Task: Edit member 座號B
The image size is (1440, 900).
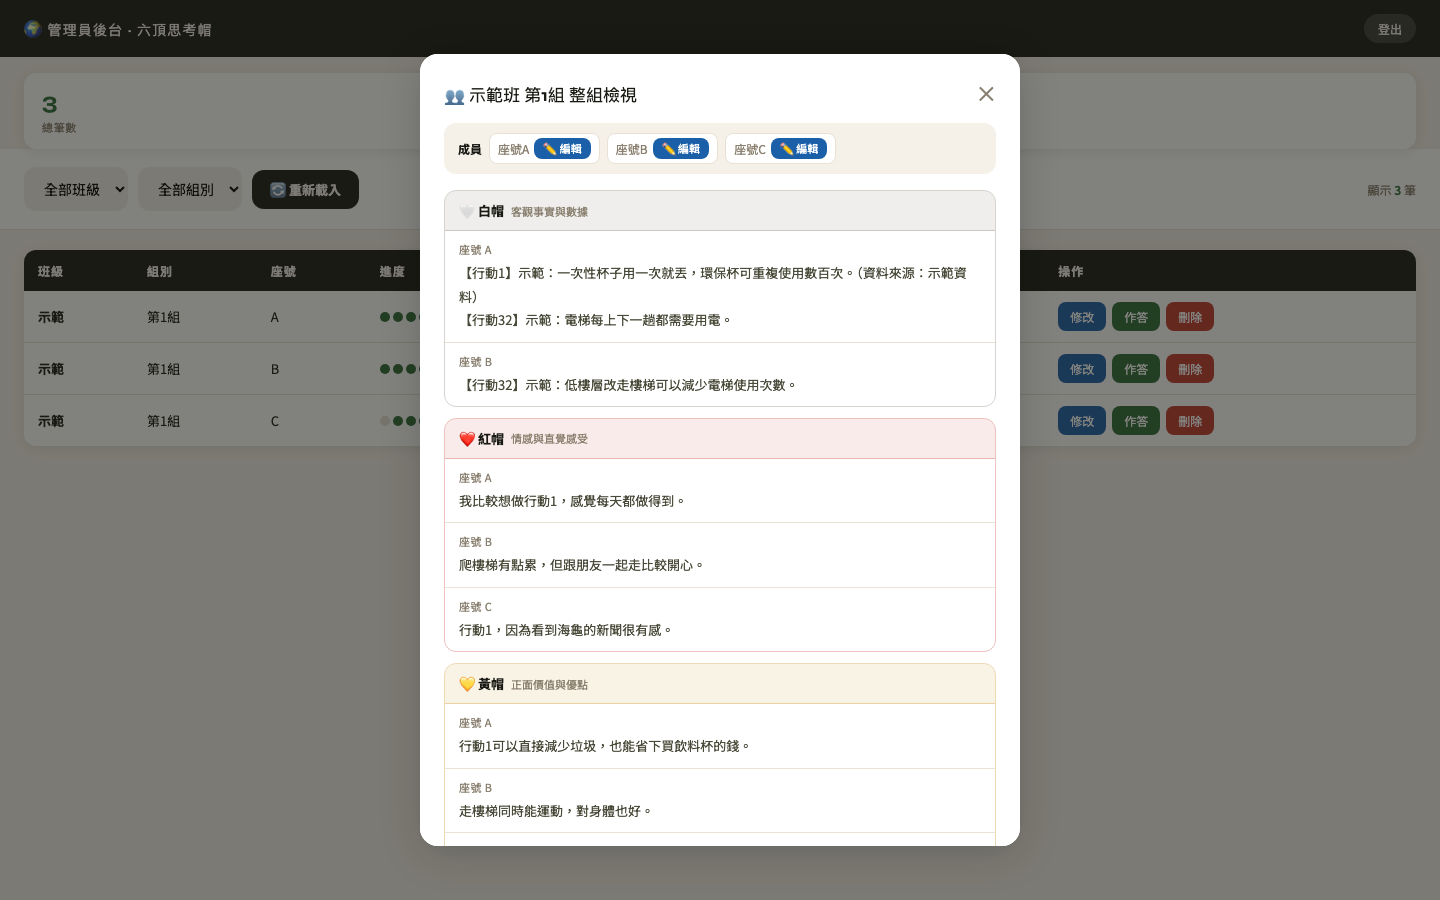Action: pos(681,149)
